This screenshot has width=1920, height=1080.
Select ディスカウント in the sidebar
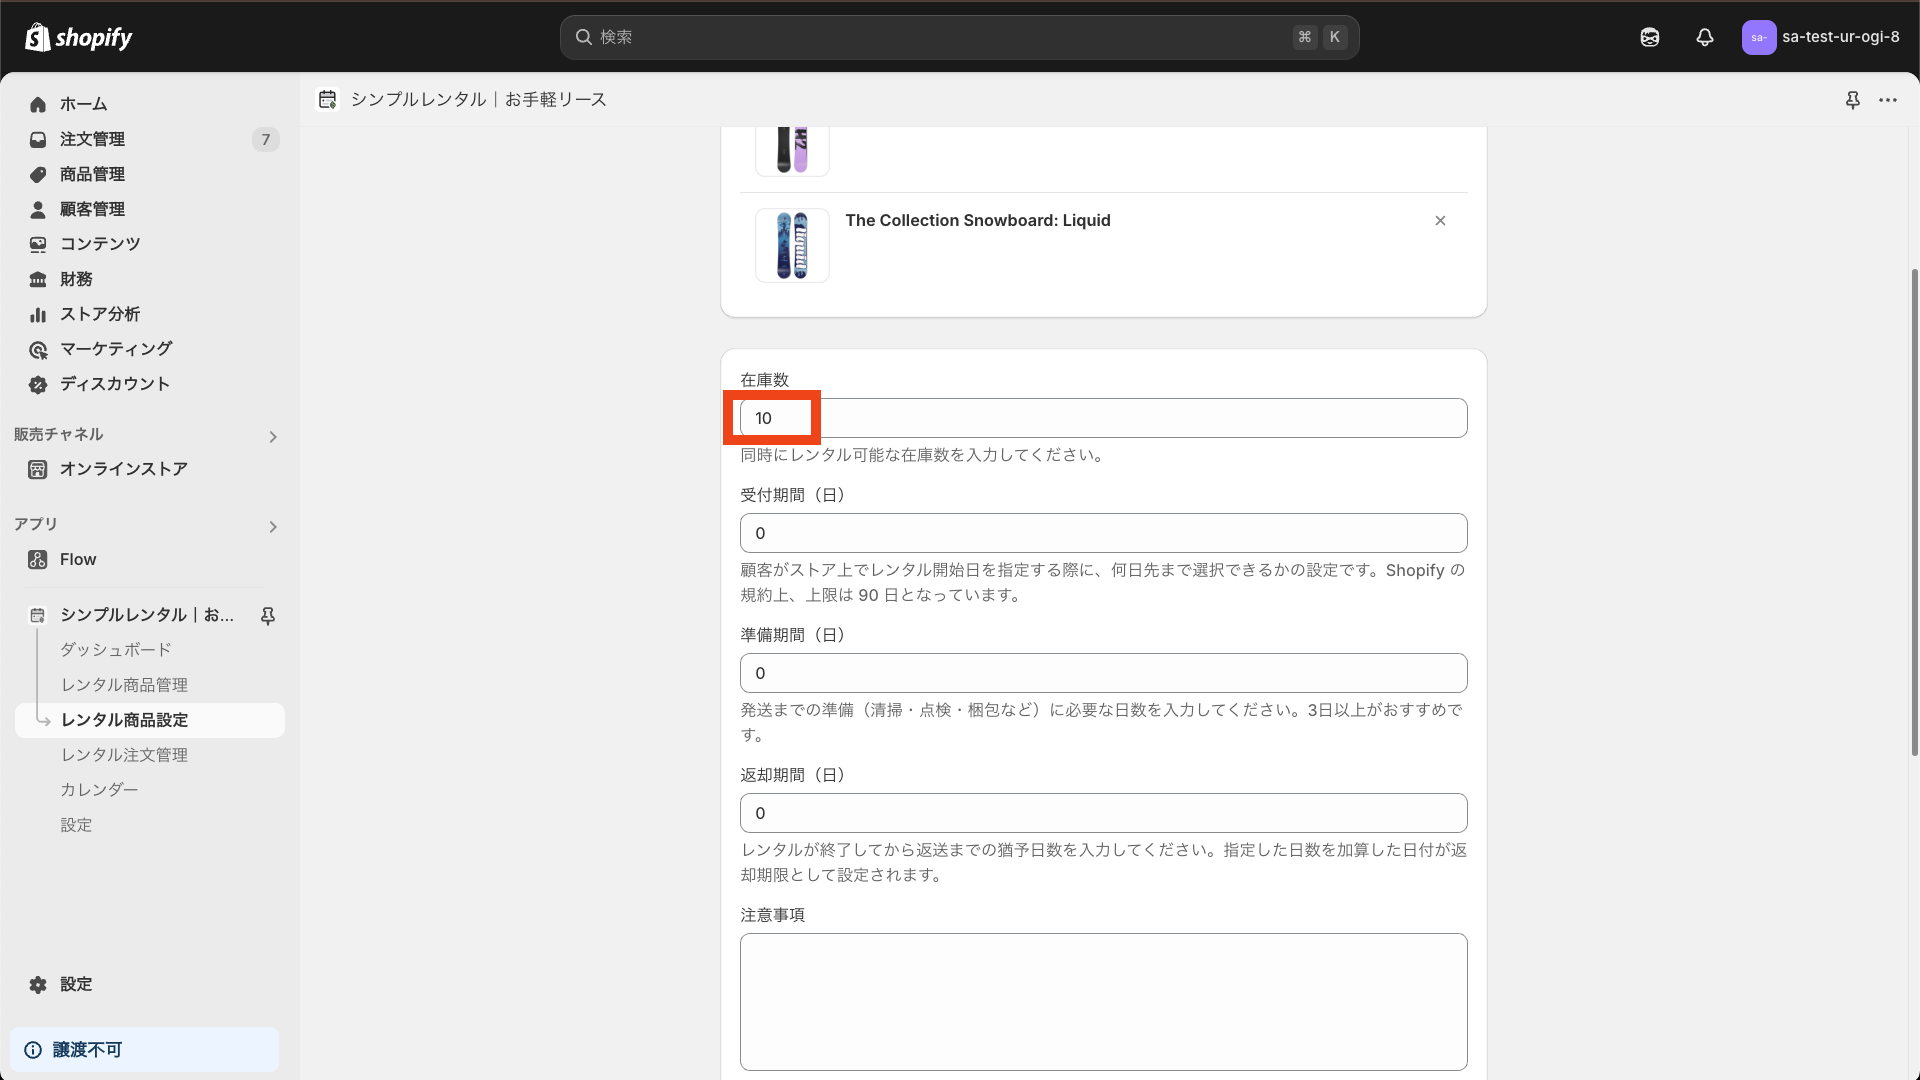pyautogui.click(x=113, y=384)
